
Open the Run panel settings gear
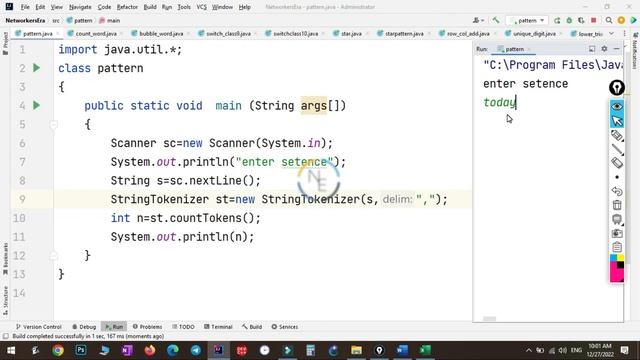pyautogui.click(x=604, y=49)
